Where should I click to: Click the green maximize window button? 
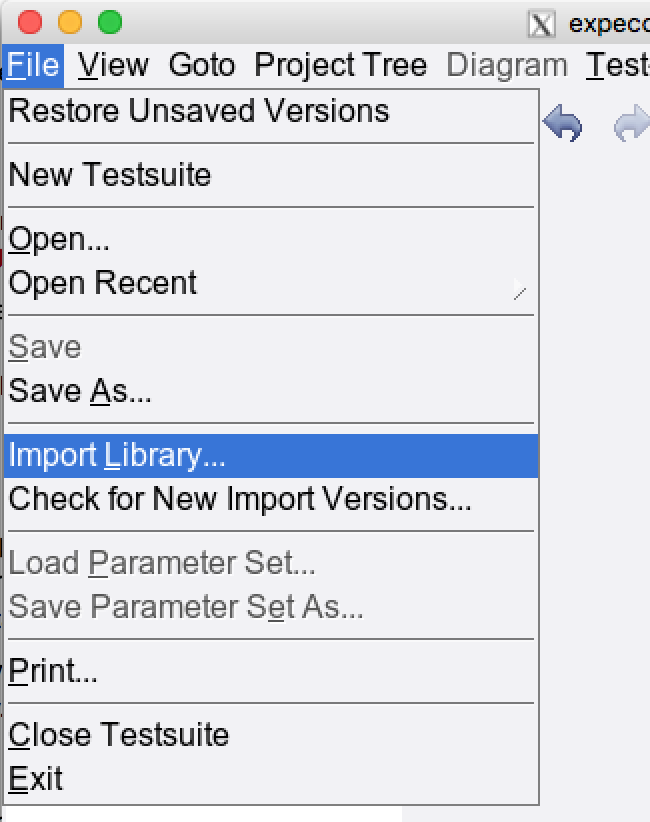(110, 22)
